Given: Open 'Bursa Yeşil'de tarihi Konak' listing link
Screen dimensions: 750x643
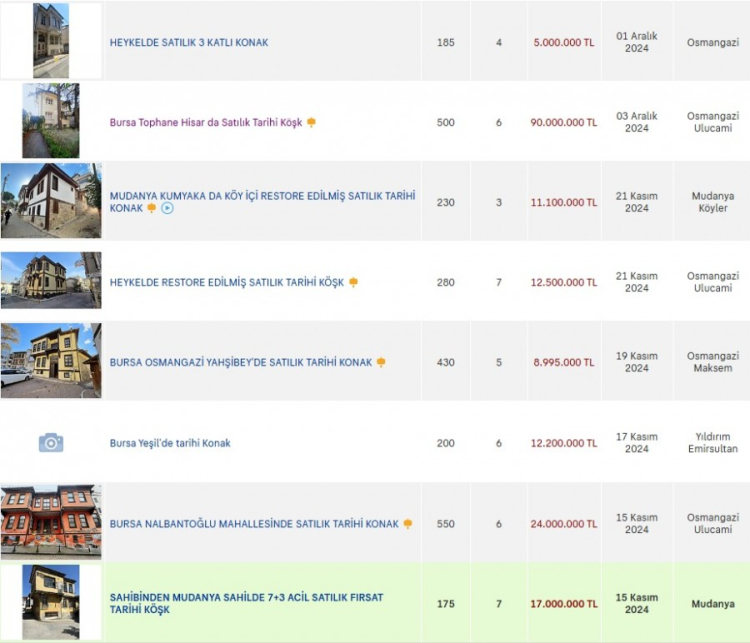Looking at the screenshot, I should click(170, 443).
